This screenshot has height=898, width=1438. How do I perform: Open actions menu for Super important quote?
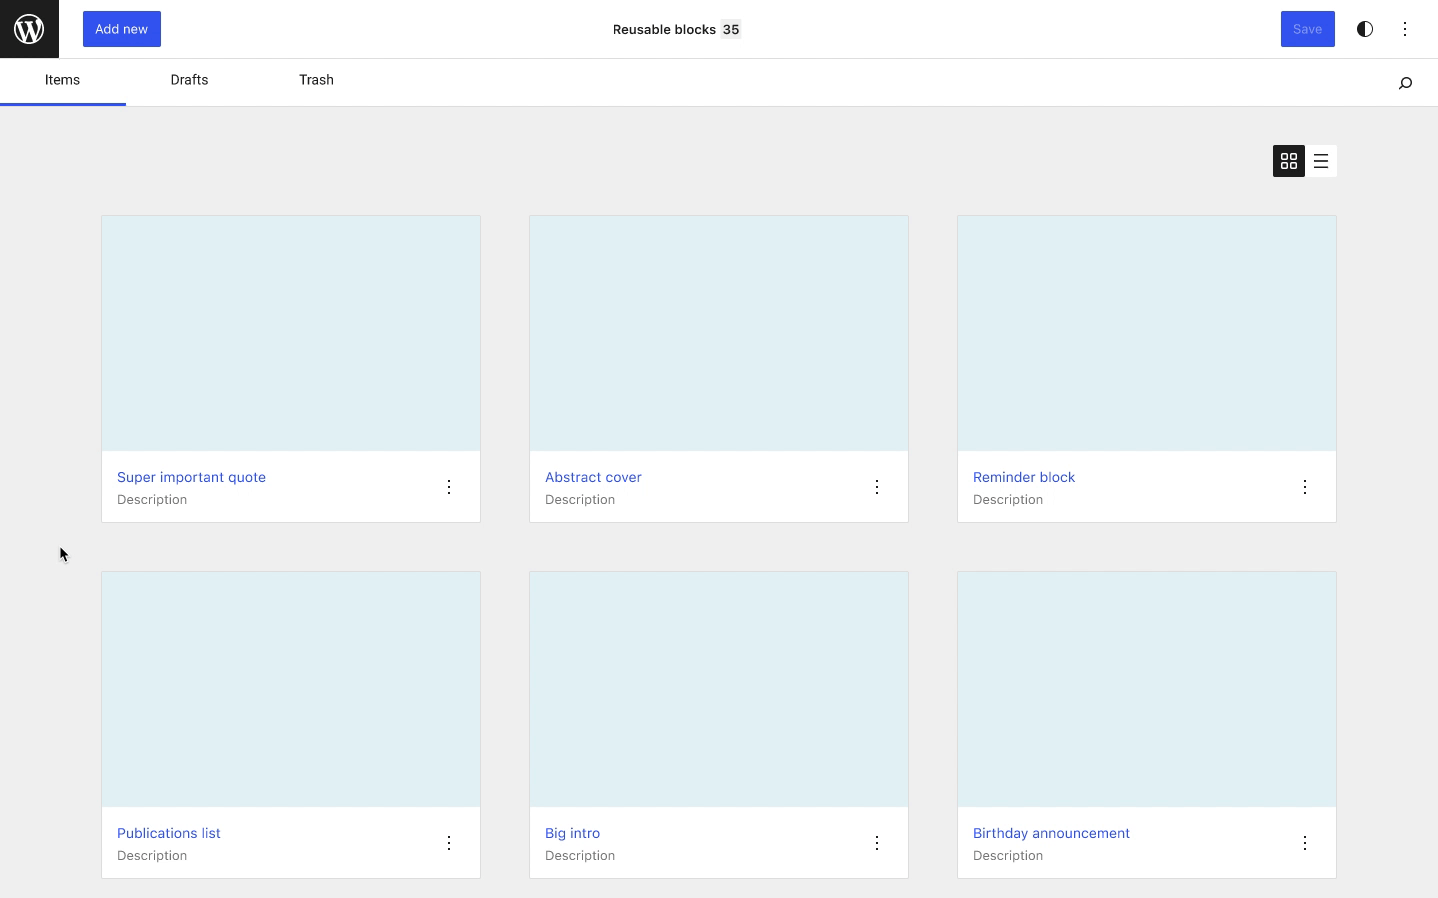tap(449, 487)
